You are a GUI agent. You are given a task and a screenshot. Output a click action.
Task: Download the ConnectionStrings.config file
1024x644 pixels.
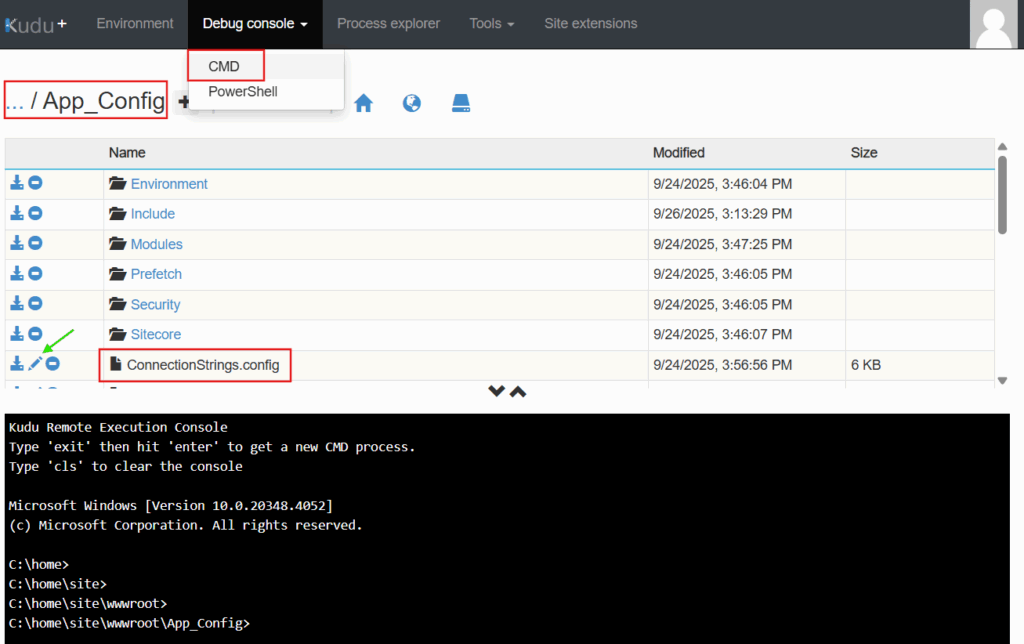[x=17, y=364]
